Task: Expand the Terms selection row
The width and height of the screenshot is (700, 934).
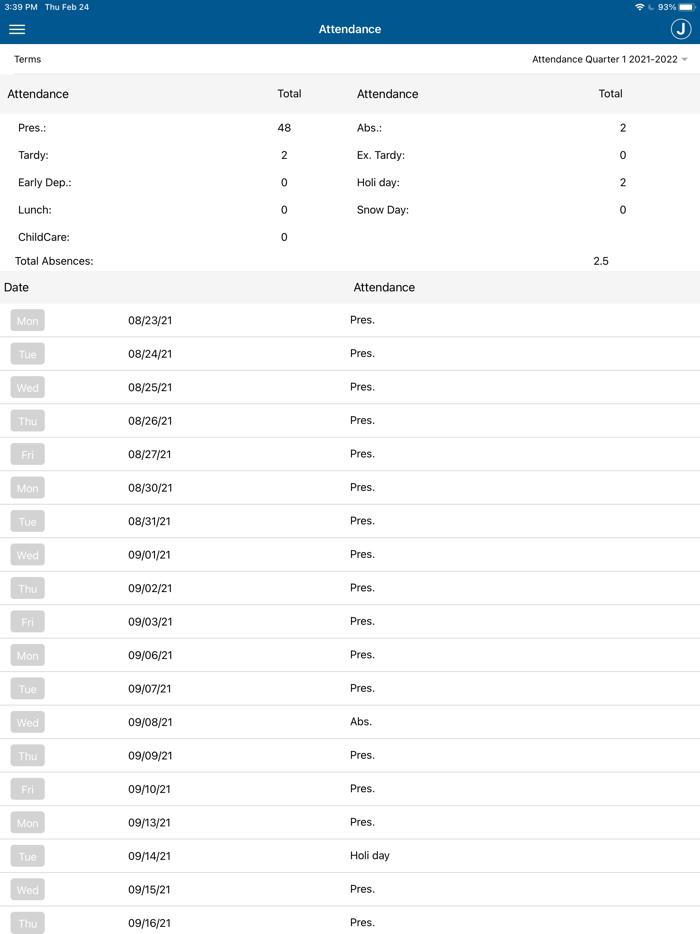Action: [27, 60]
